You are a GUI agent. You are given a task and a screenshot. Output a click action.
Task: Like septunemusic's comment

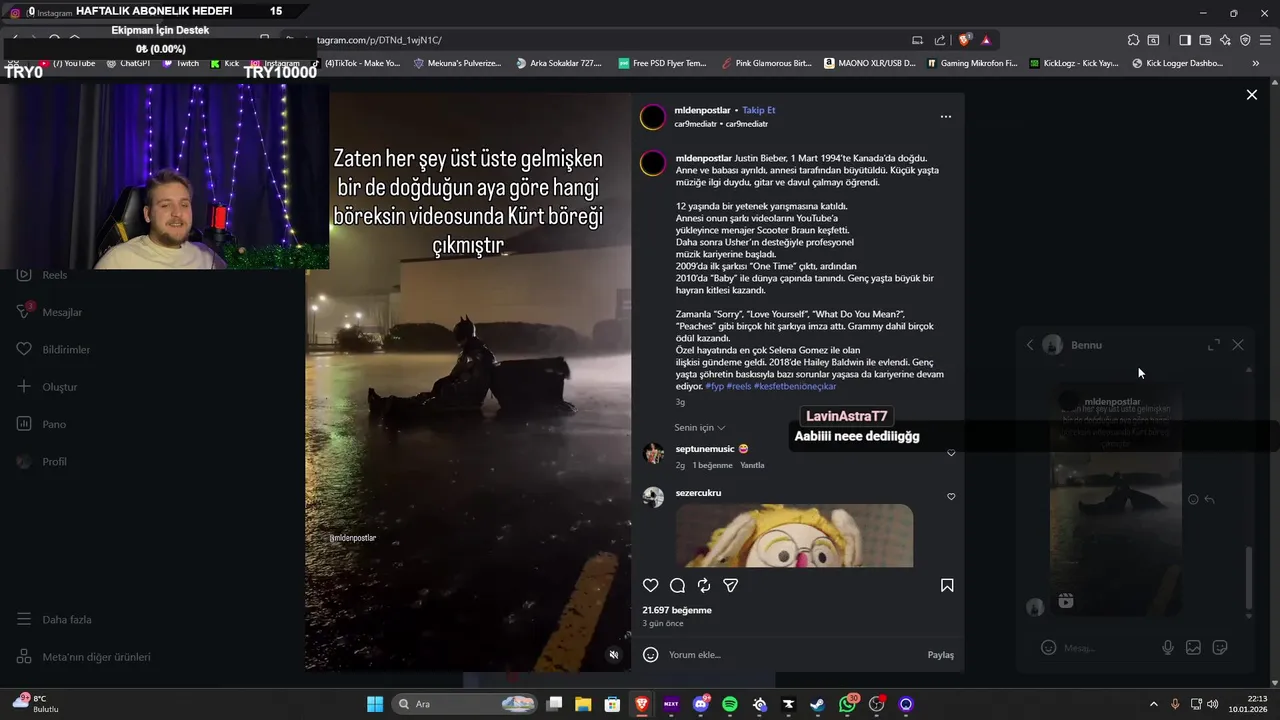(951, 453)
